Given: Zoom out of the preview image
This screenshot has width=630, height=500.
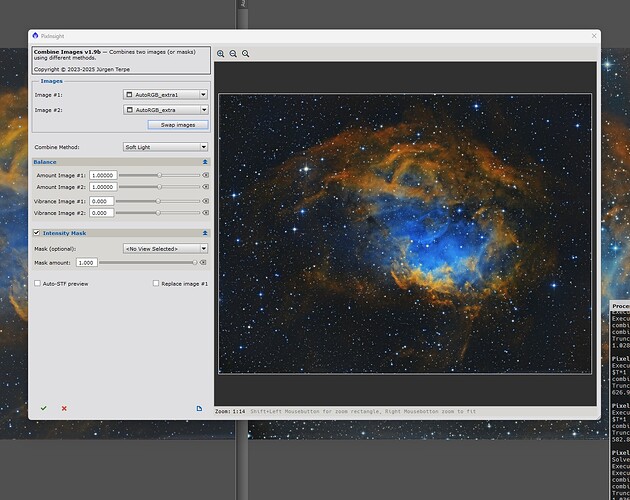Looking at the screenshot, I should pos(233,54).
